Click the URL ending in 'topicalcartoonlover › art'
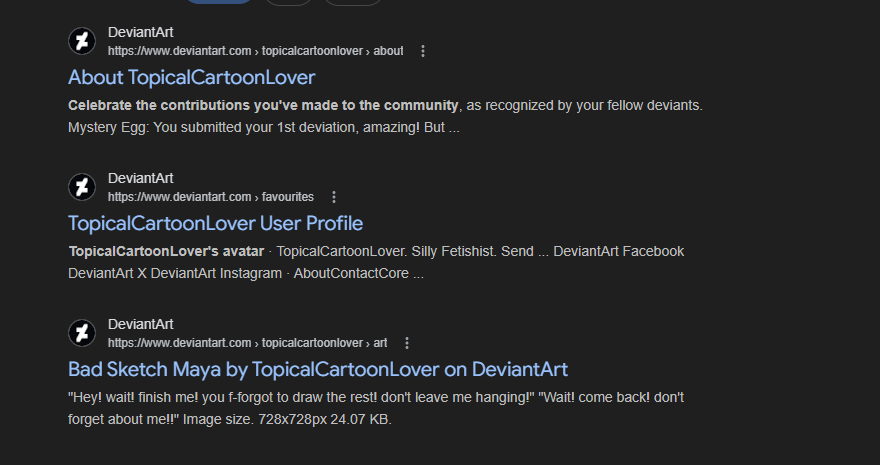 [247, 343]
